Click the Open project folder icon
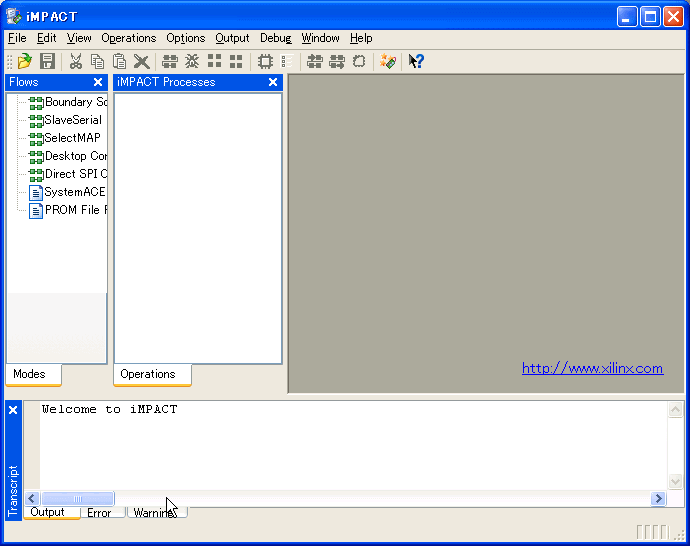The image size is (690, 546). coord(25,62)
